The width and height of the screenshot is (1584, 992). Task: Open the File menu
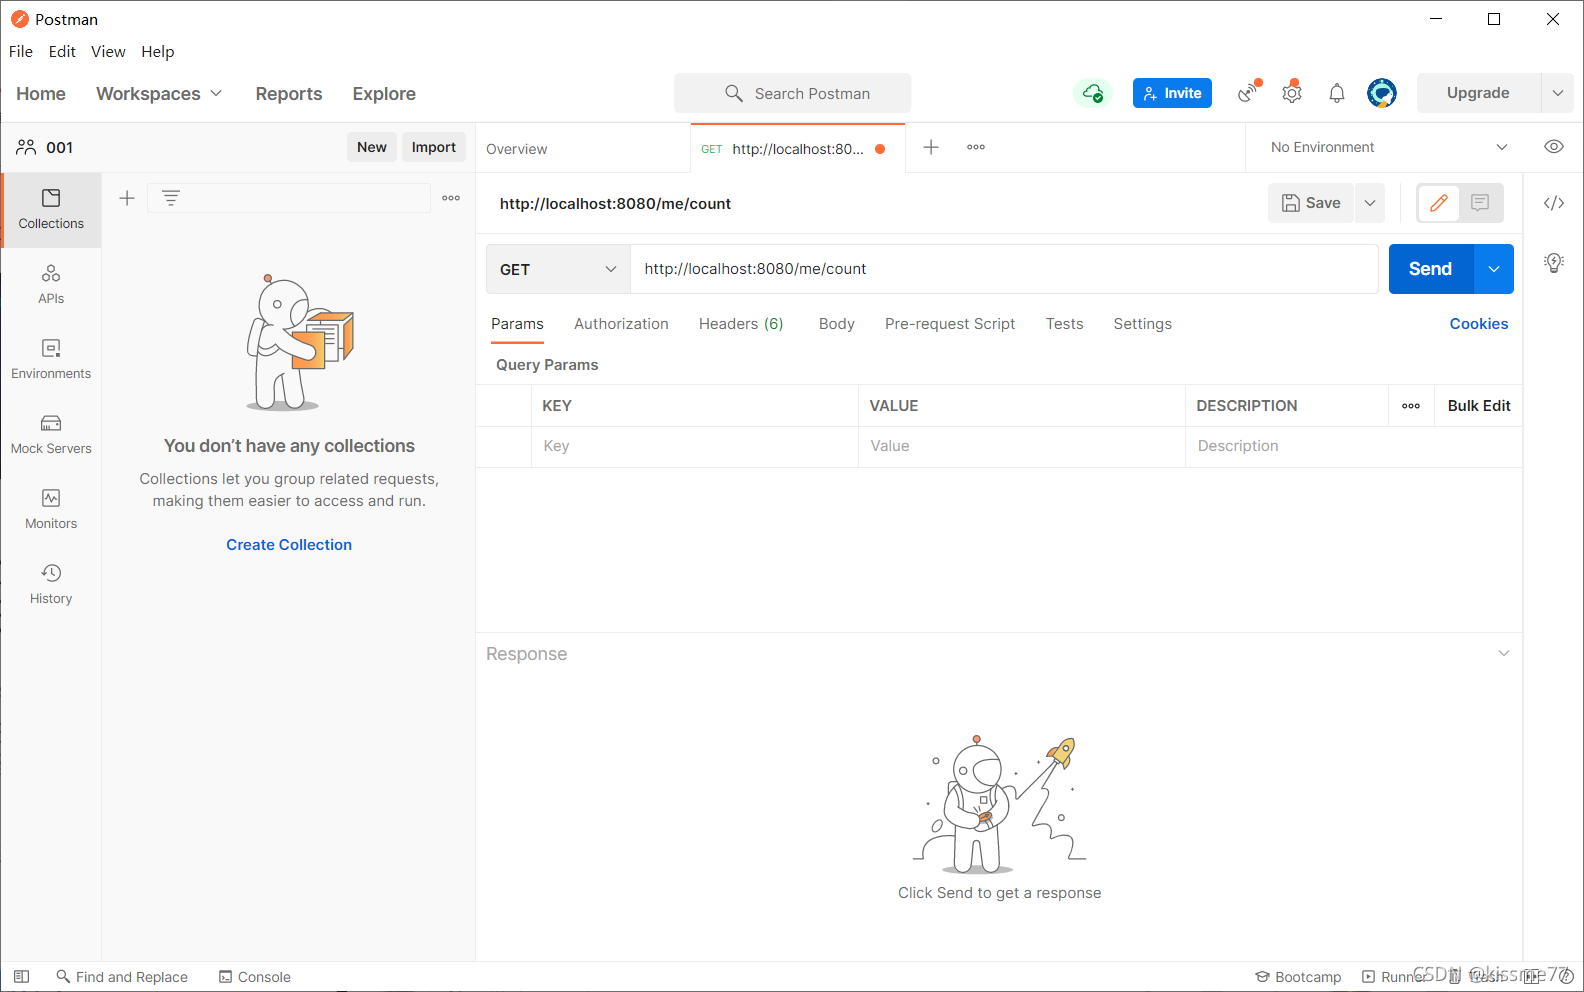21,52
